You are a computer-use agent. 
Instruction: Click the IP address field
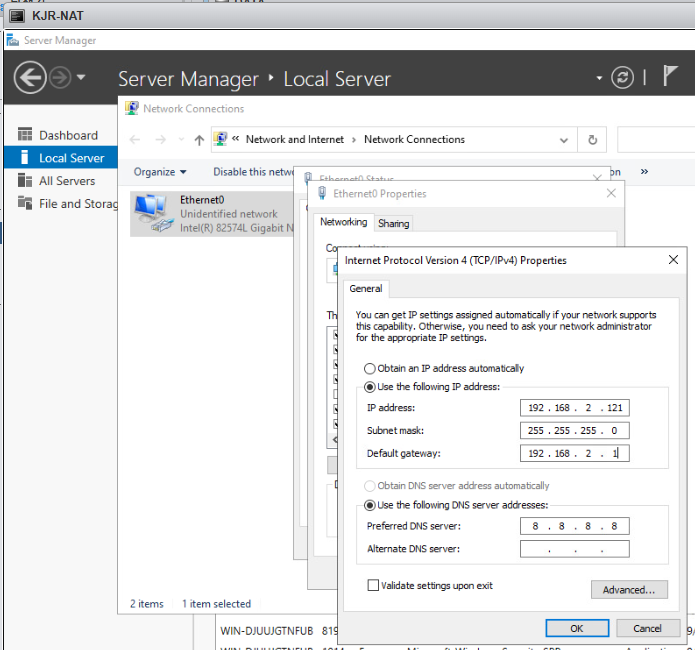574,408
